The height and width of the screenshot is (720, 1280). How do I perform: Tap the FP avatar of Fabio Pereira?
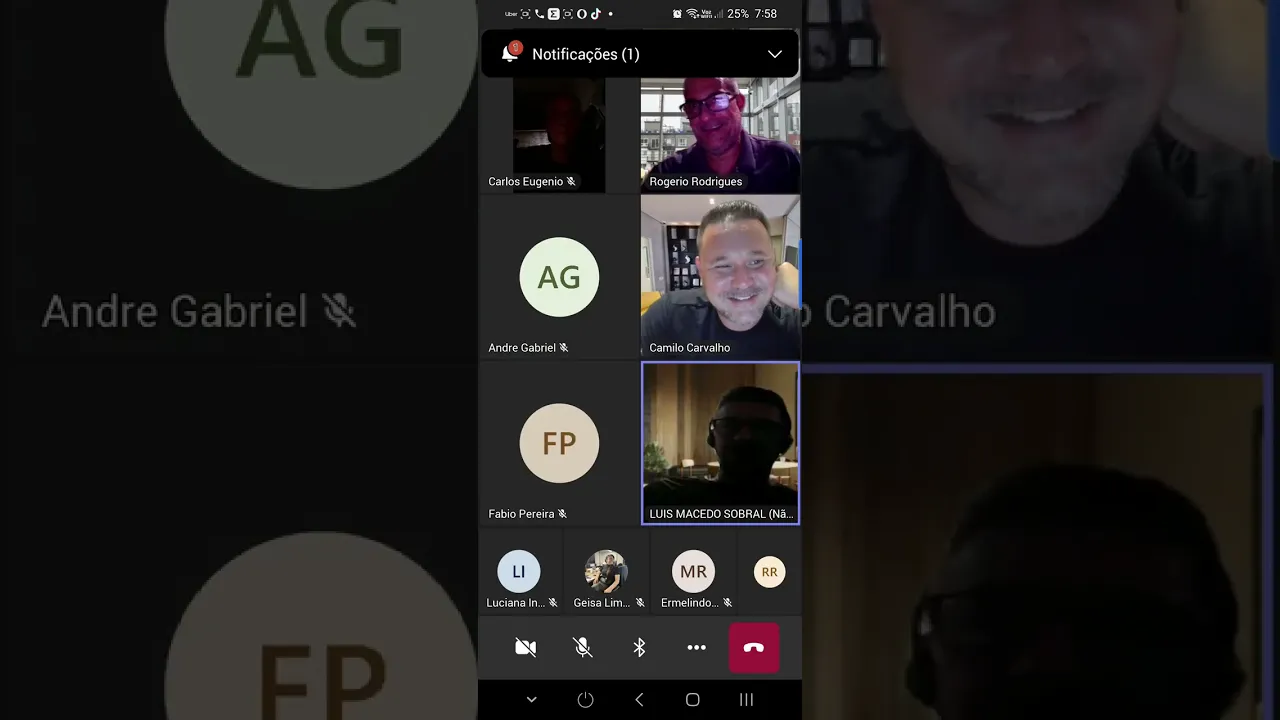coord(559,443)
